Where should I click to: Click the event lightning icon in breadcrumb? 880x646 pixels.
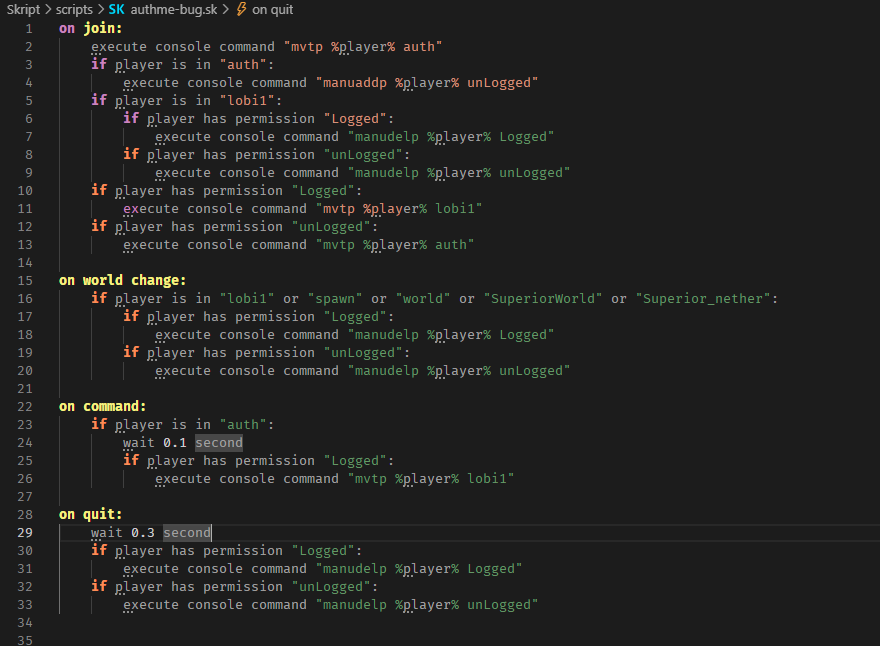[x=241, y=9]
